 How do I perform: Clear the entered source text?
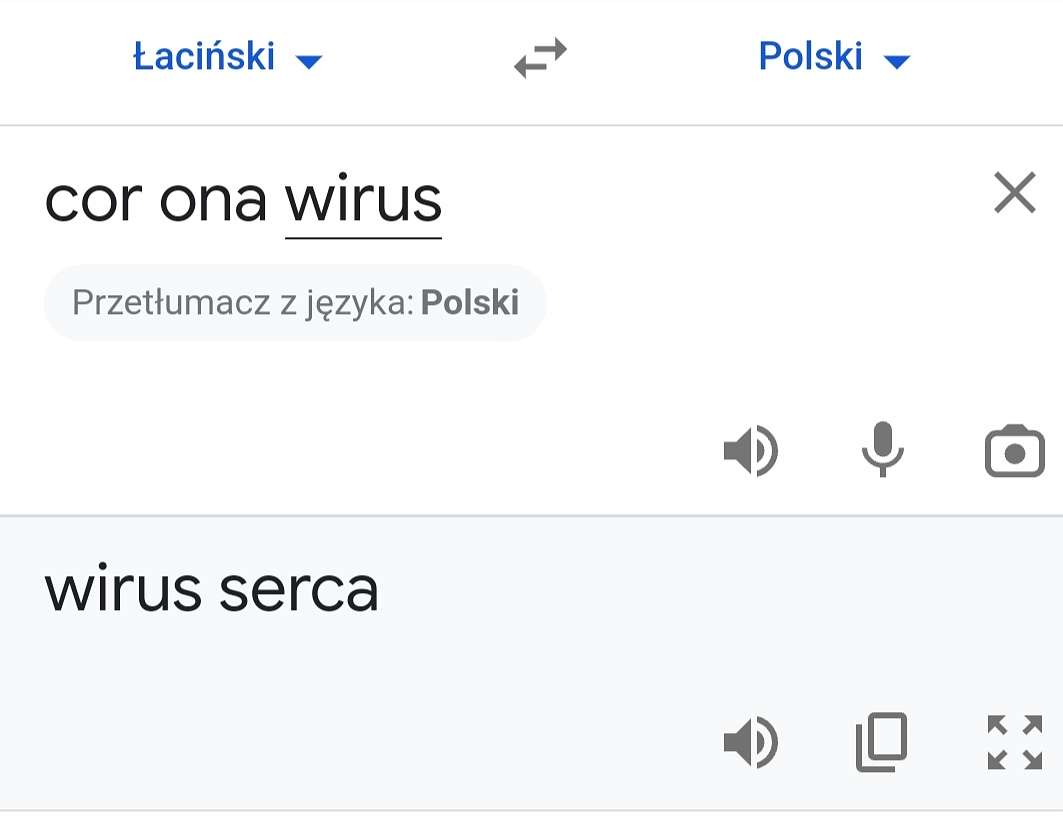click(x=1015, y=193)
